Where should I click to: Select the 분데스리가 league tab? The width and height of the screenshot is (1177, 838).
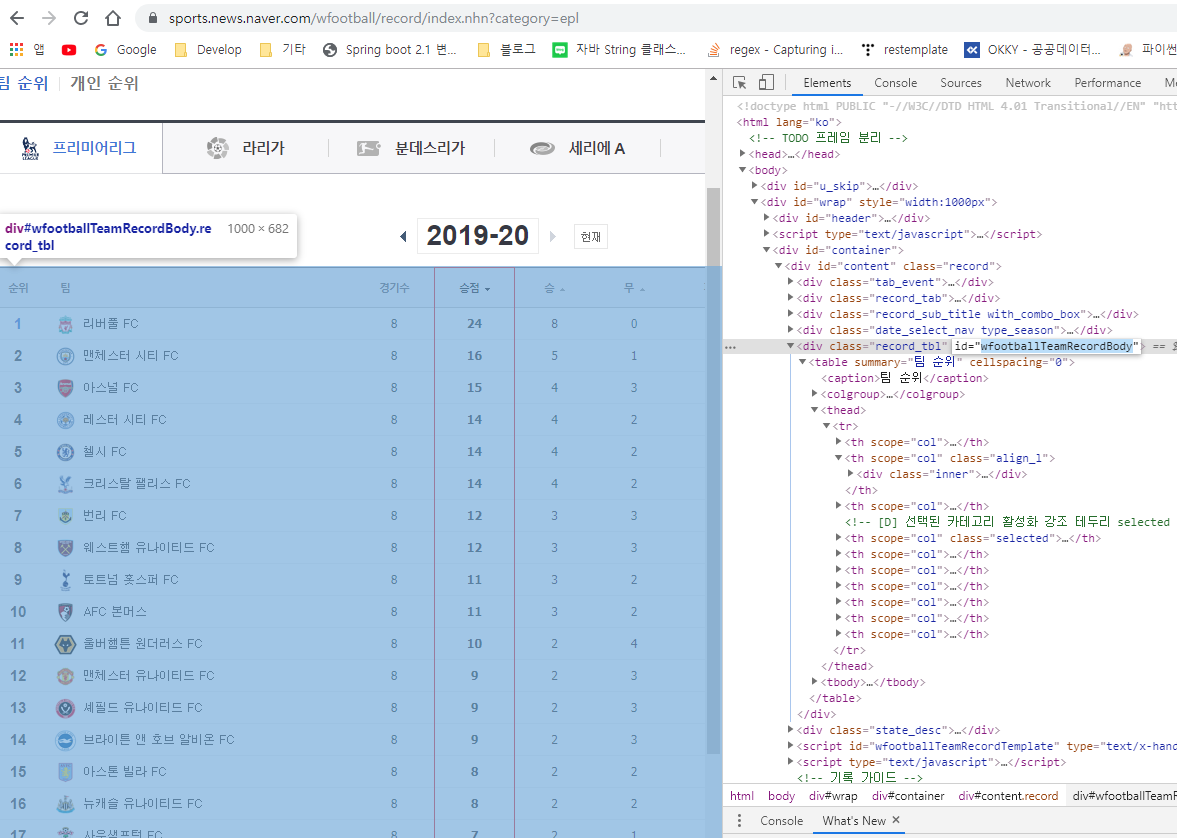pyautogui.click(x=411, y=148)
